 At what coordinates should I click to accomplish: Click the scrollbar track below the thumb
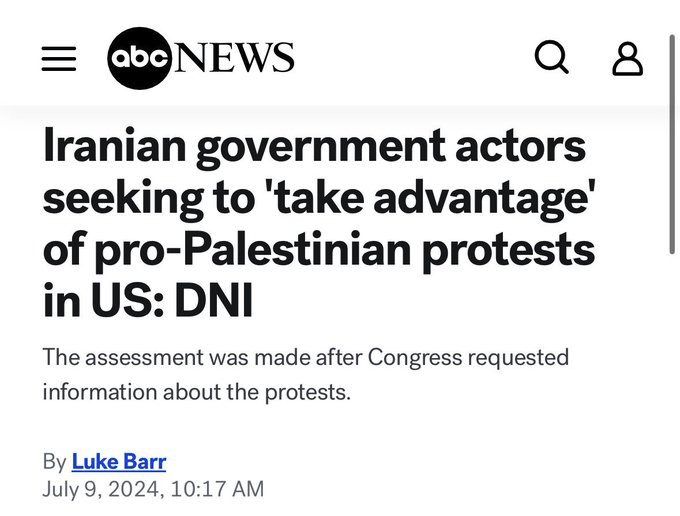point(672,400)
